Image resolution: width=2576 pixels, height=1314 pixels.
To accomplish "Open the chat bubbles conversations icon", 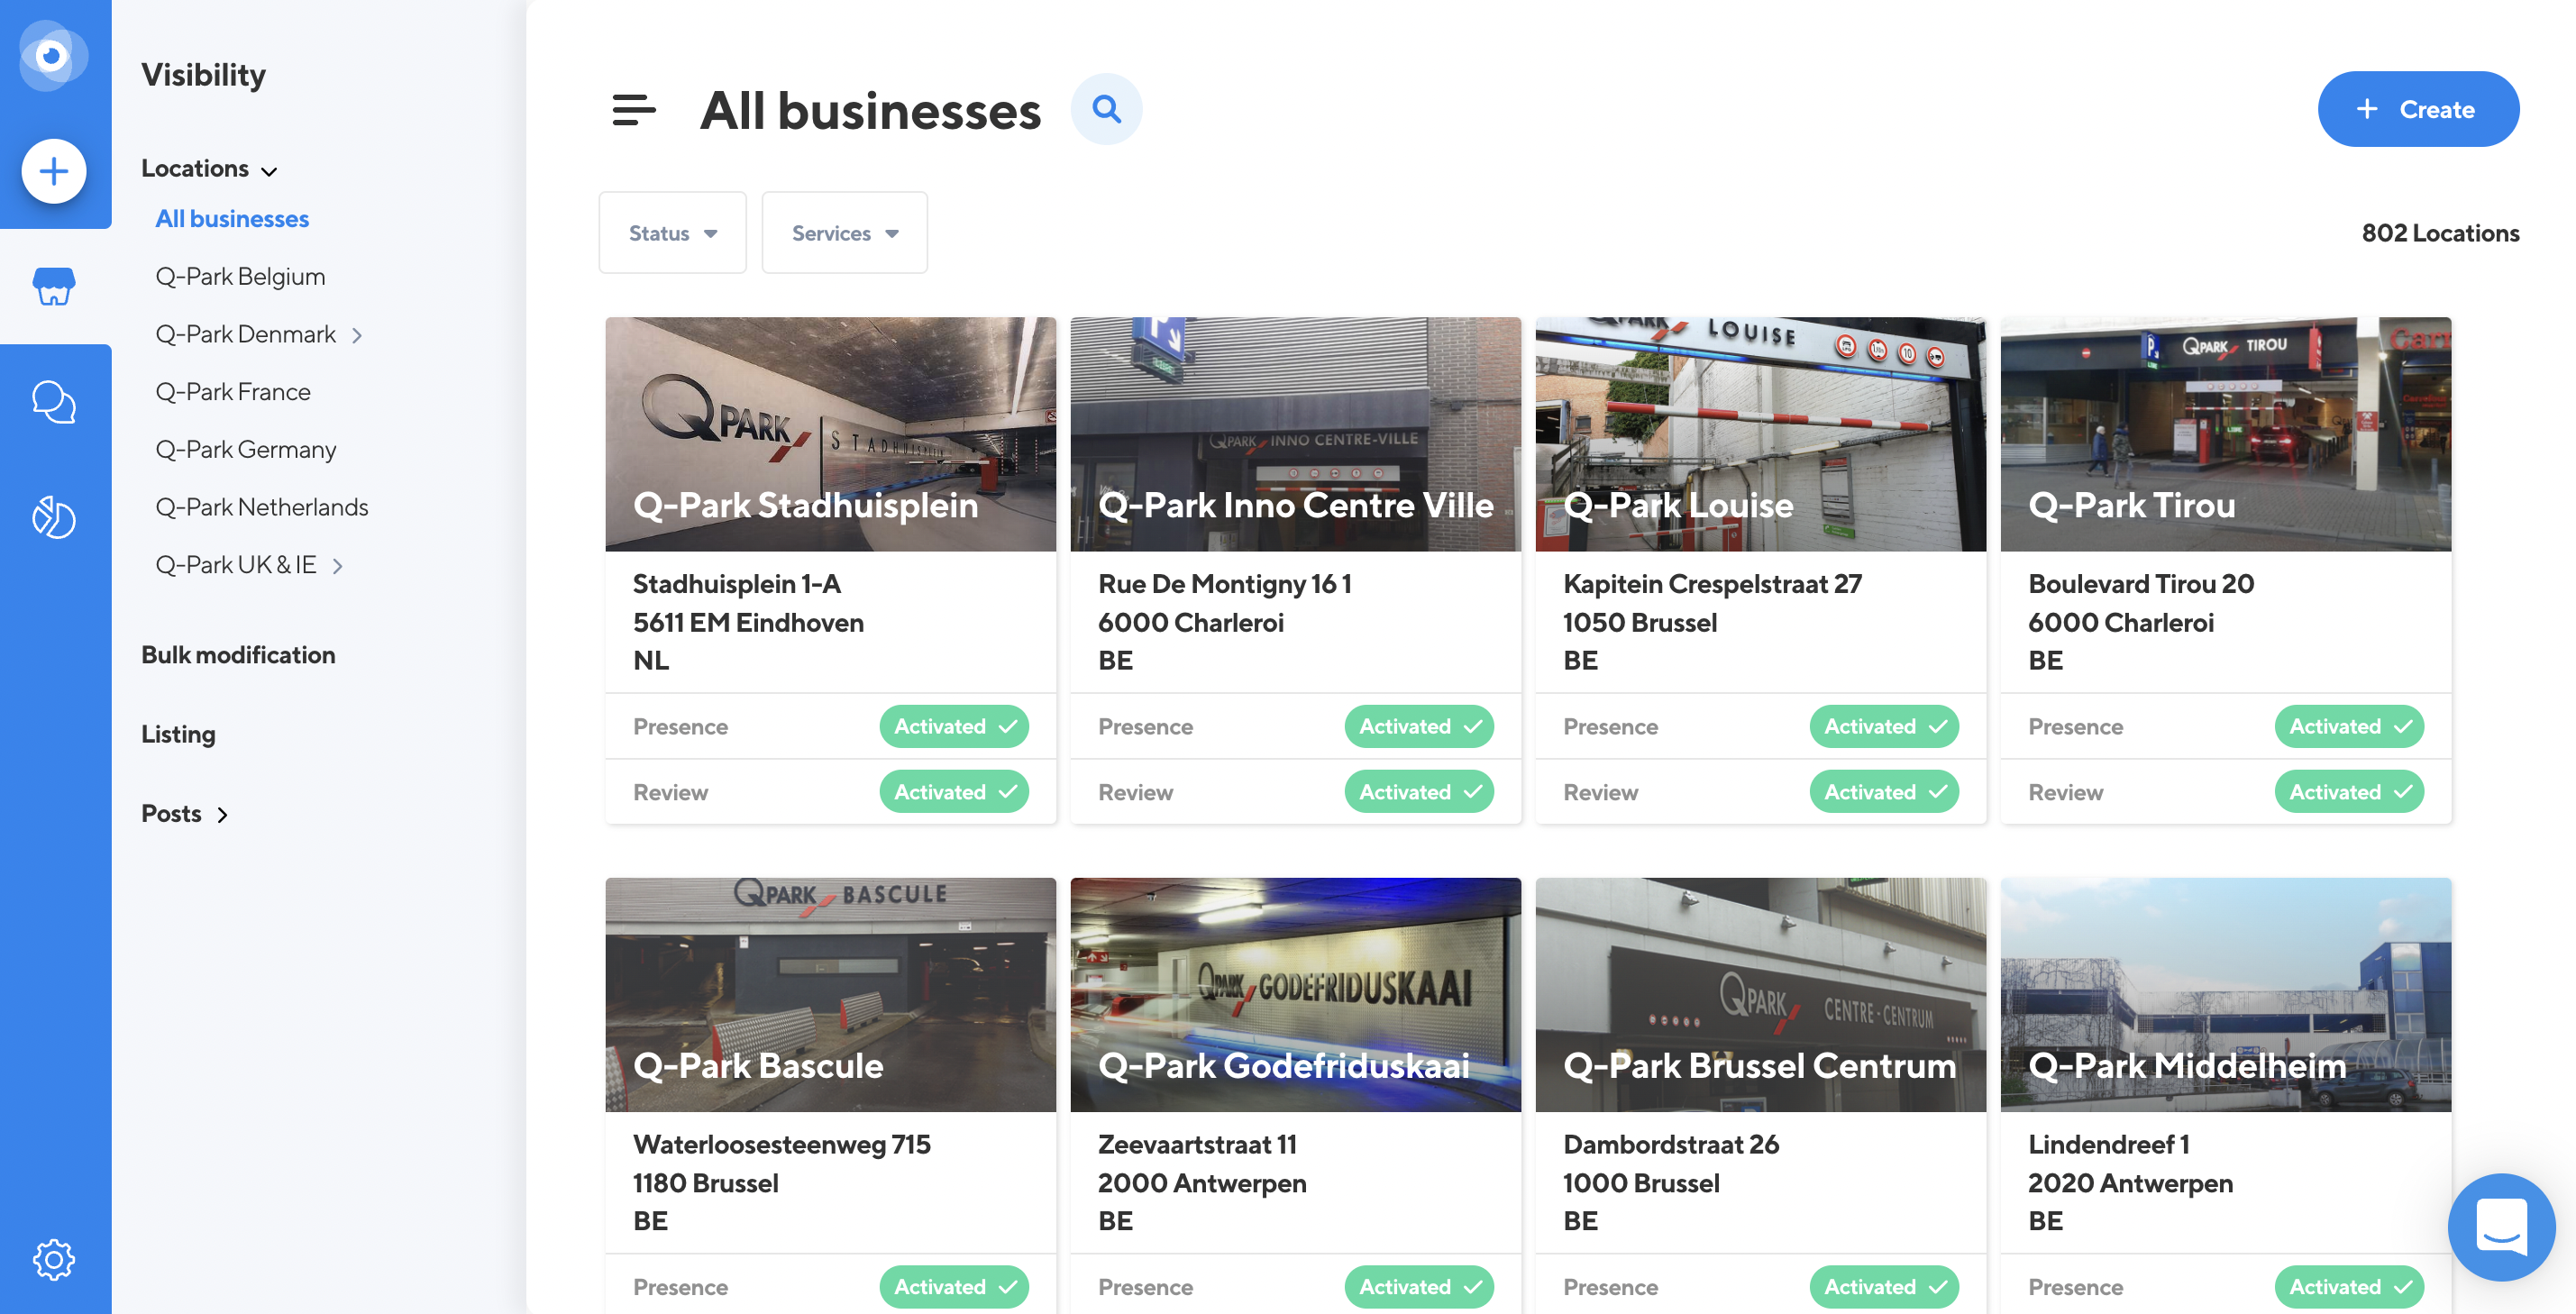I will point(54,402).
